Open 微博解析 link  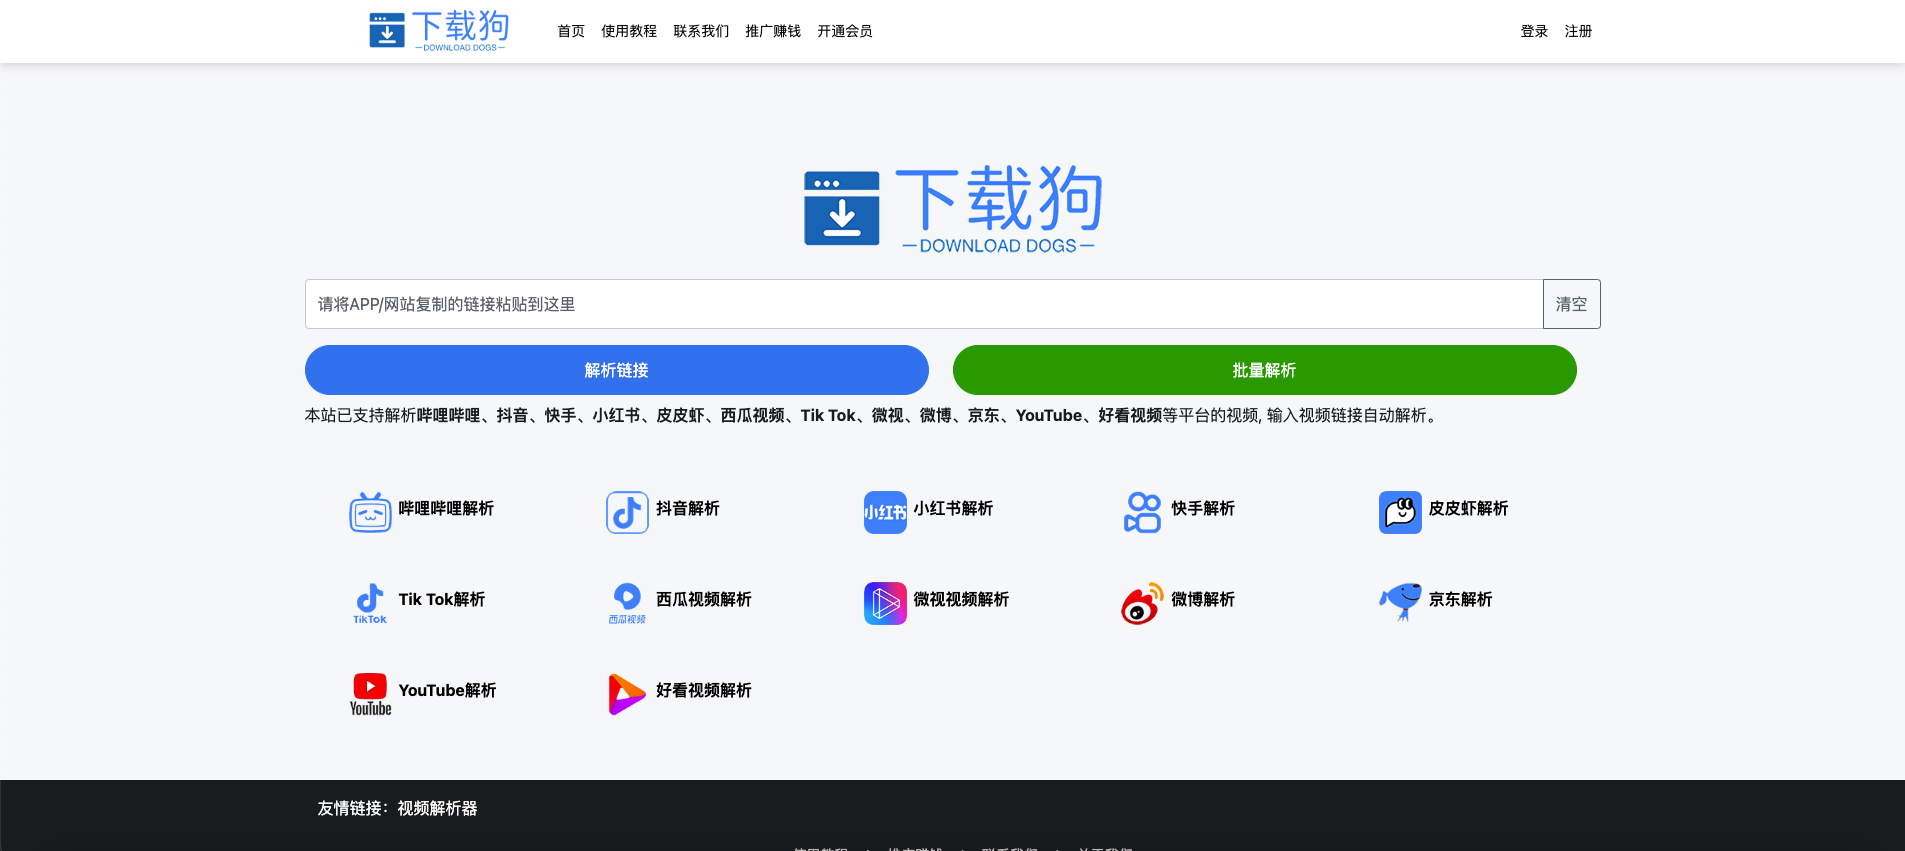click(x=1203, y=599)
